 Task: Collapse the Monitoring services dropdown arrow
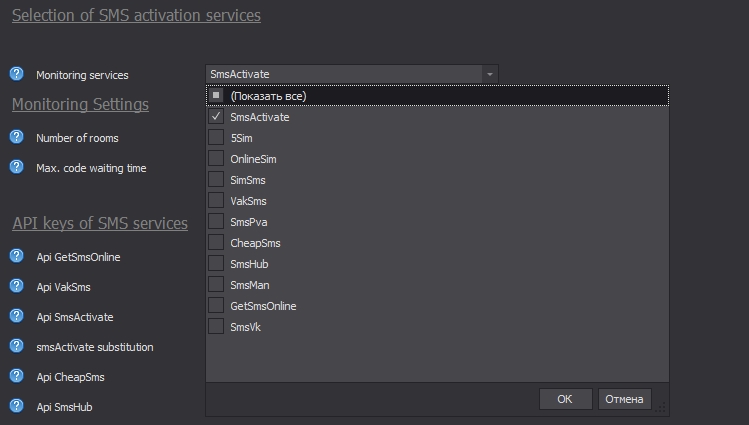pyautogui.click(x=490, y=74)
